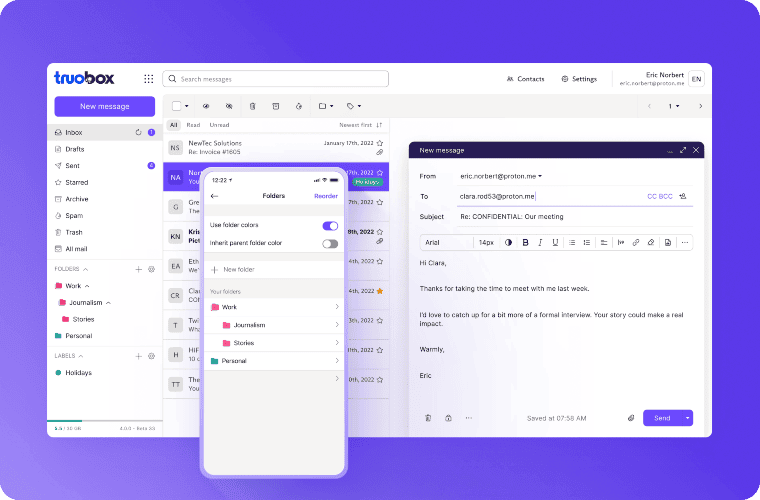Image resolution: width=760 pixels, height=500 pixels.
Task: Collapse the Work folder in the sidebar
Action: [x=87, y=286]
